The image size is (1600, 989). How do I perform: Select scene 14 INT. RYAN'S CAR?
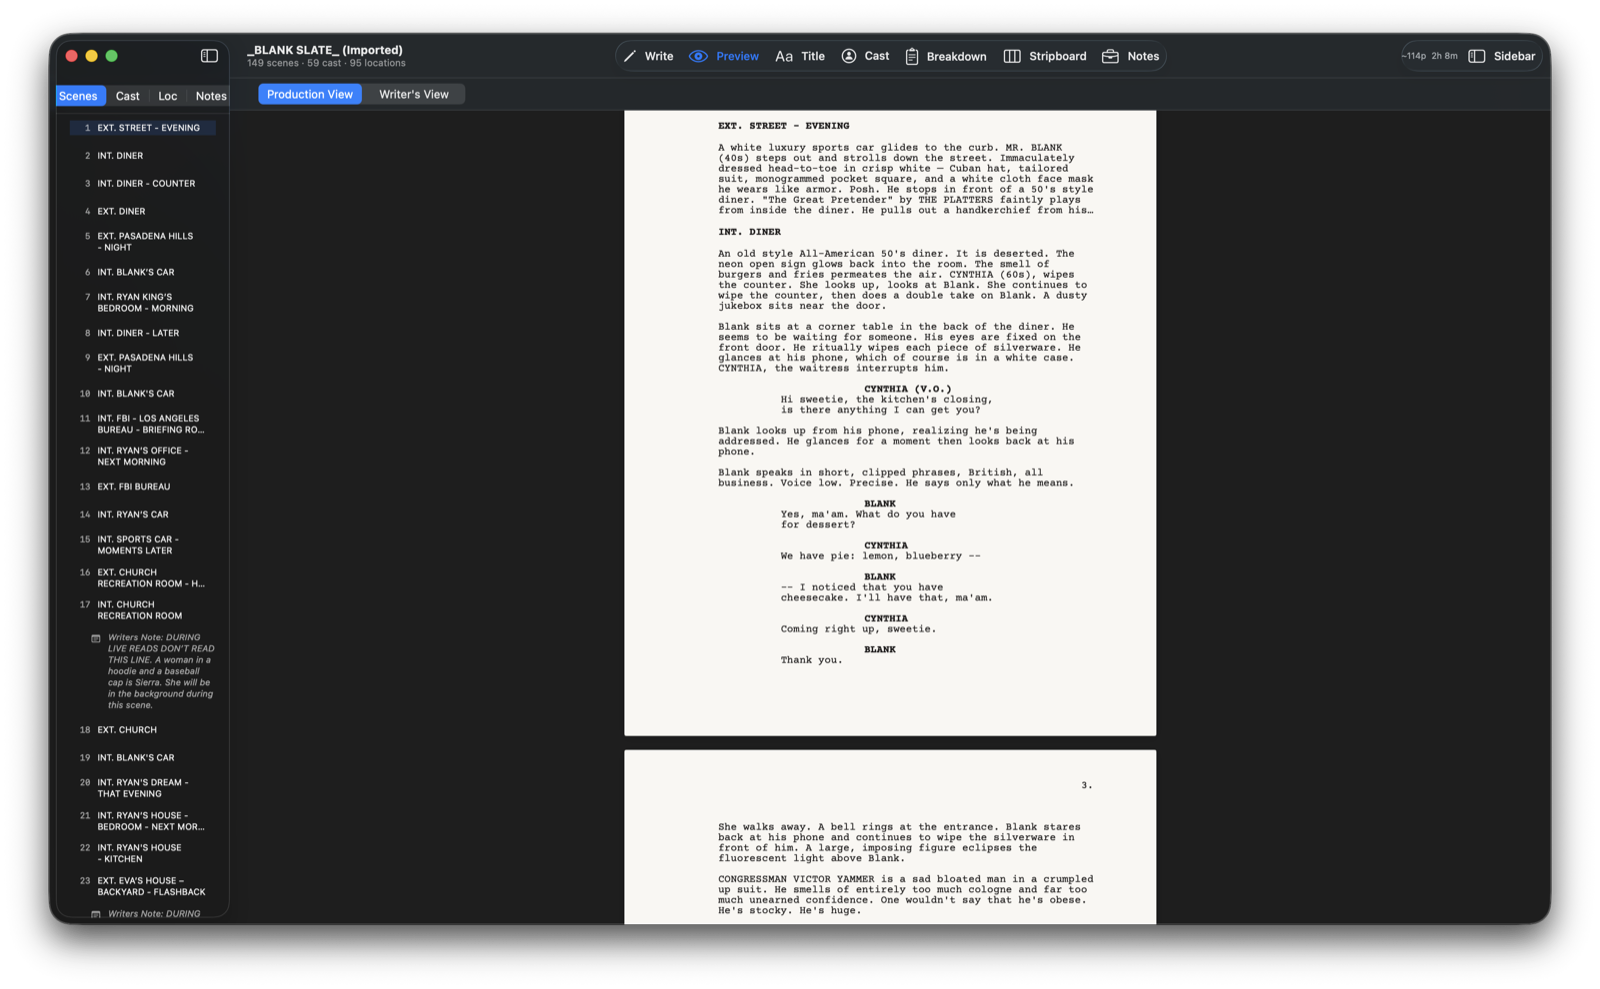tap(143, 515)
